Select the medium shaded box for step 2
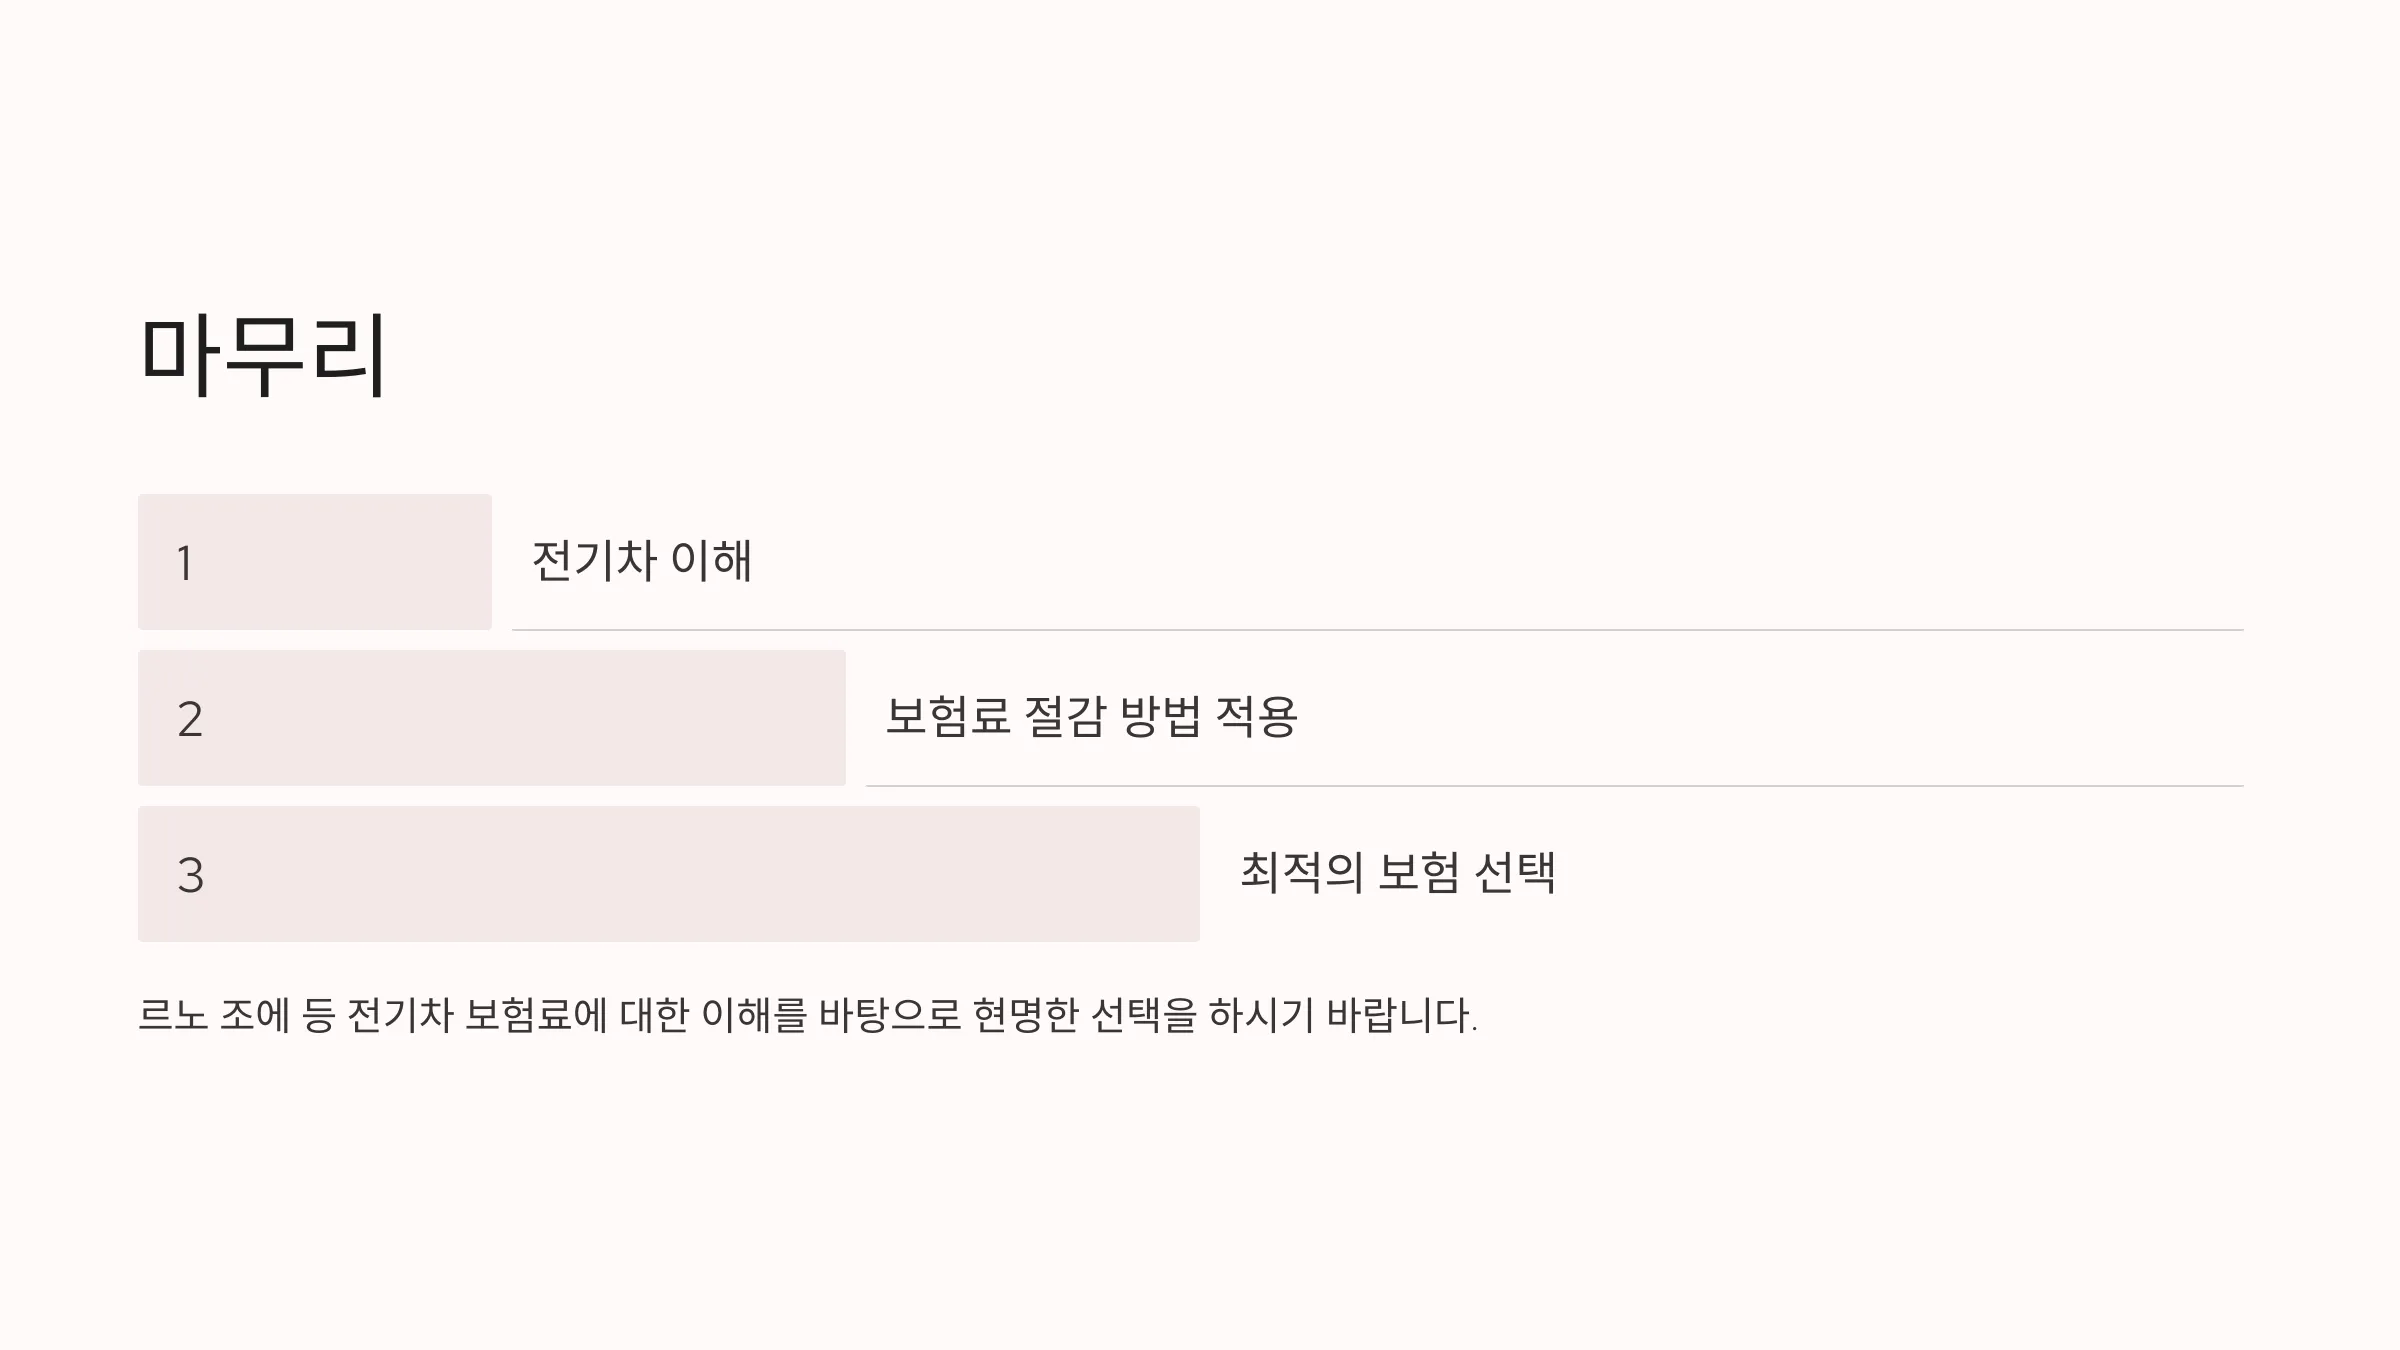This screenshot has height=1350, width=2400. click(x=492, y=718)
